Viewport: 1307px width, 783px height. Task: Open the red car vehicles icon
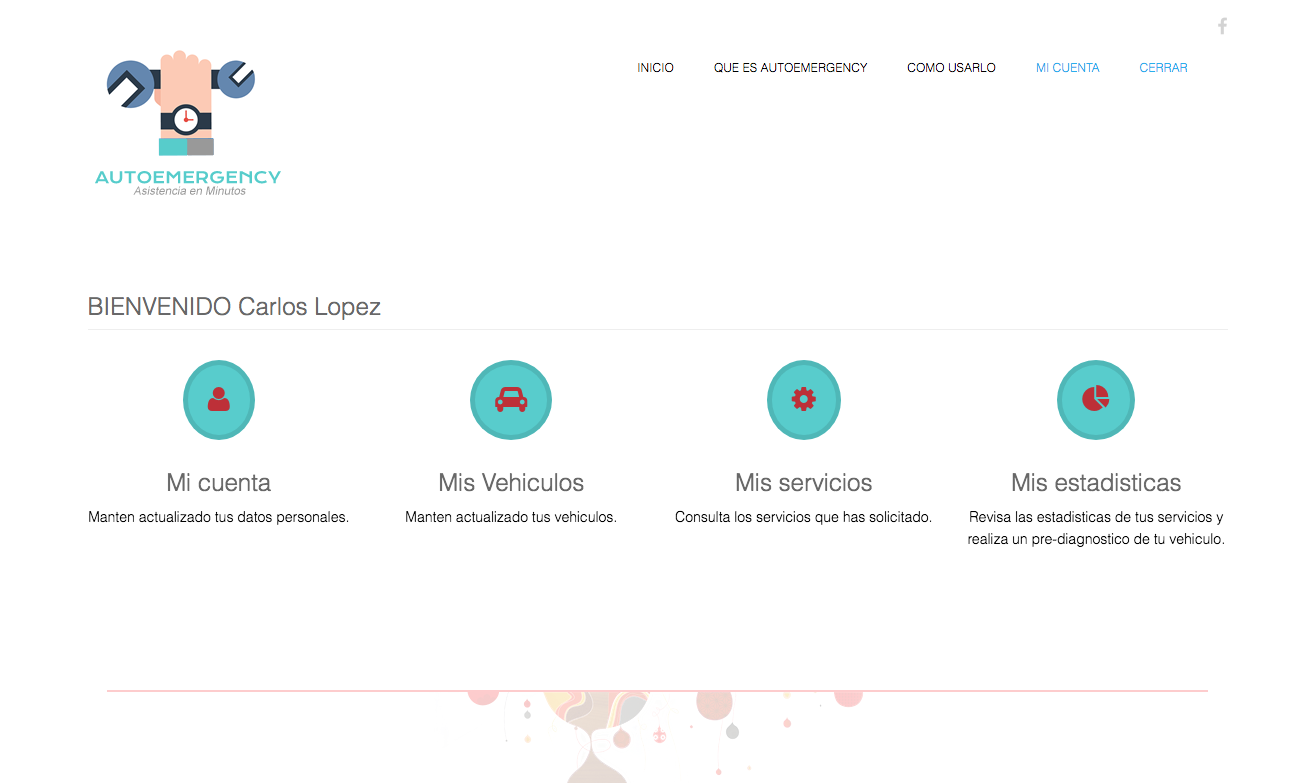(x=511, y=400)
